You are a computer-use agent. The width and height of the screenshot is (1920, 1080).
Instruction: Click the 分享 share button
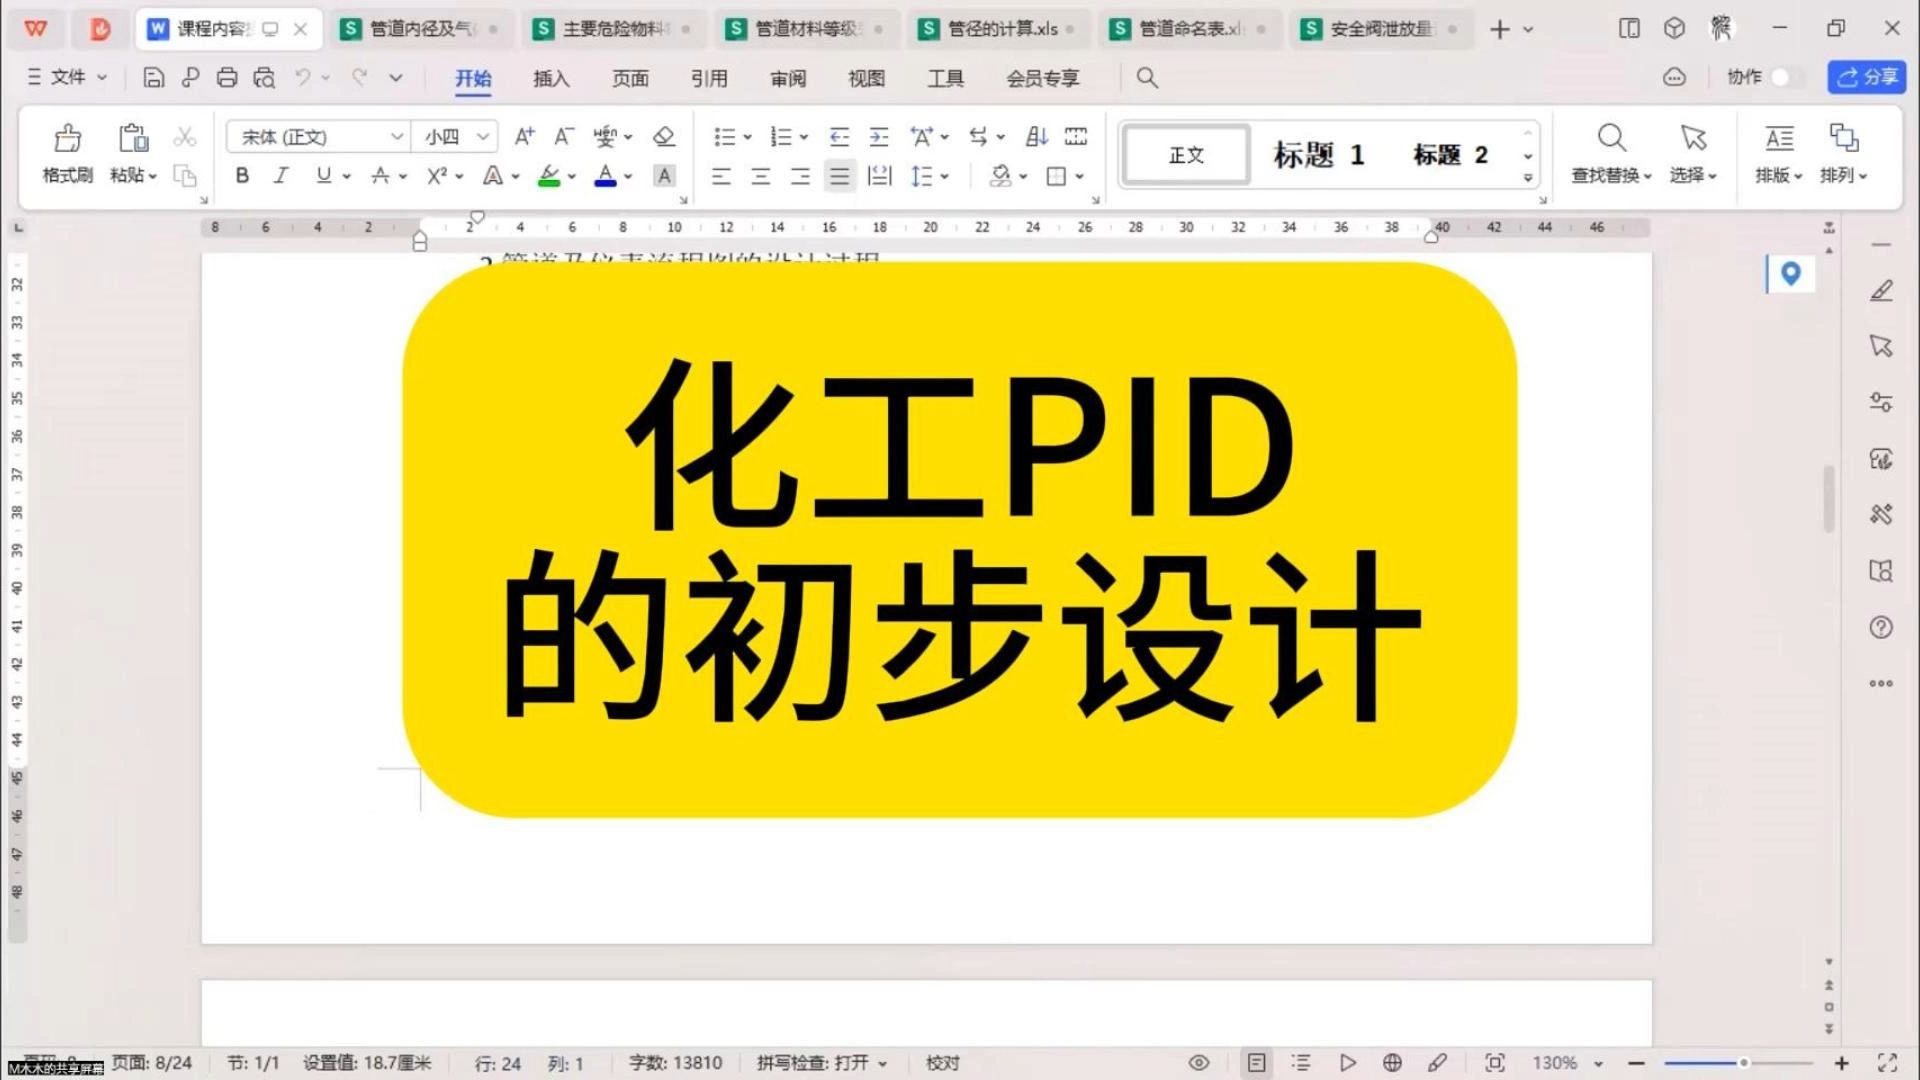tap(1866, 77)
